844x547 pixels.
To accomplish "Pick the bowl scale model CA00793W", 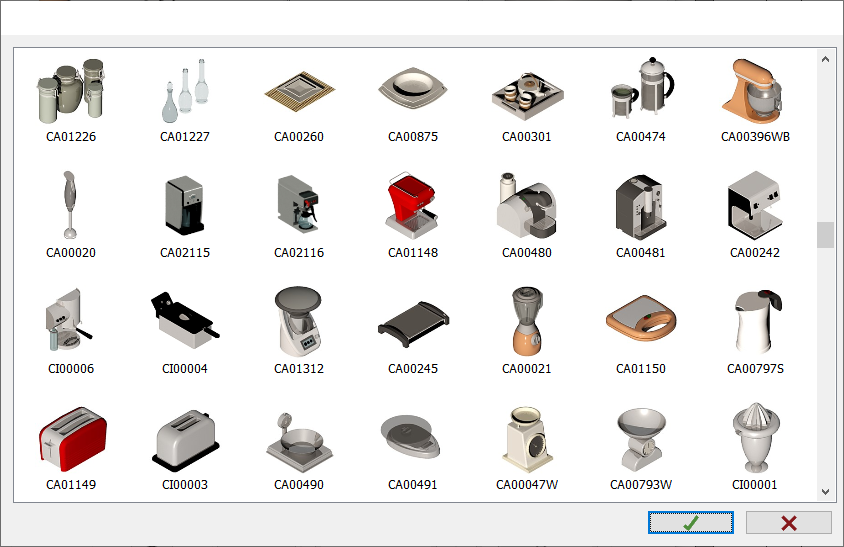I will 642,440.
